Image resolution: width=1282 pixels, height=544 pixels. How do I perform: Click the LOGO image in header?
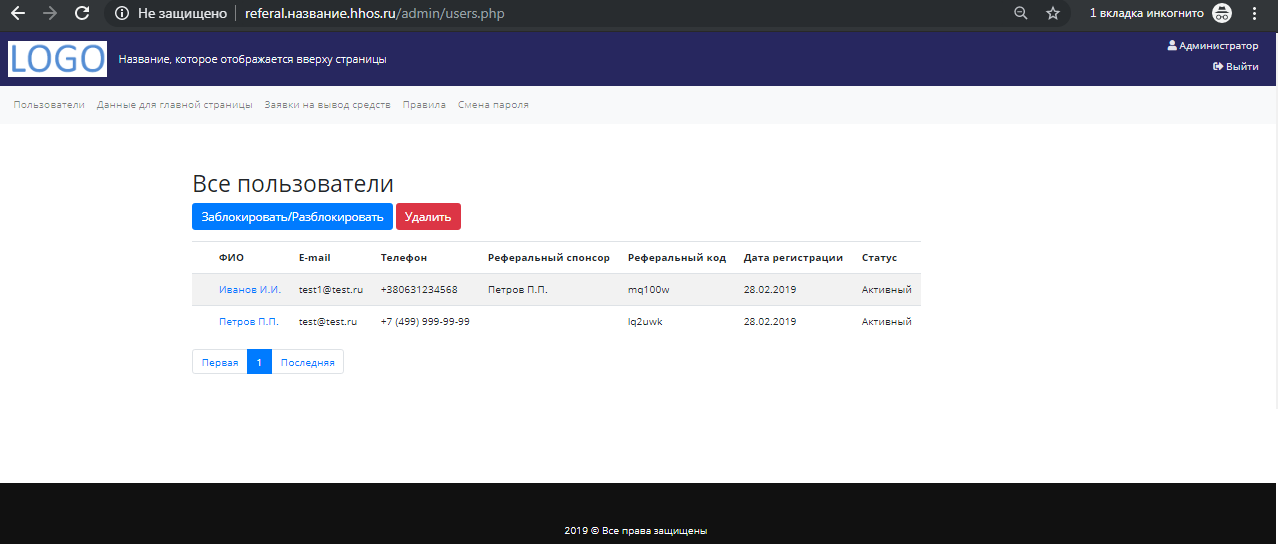[57, 59]
